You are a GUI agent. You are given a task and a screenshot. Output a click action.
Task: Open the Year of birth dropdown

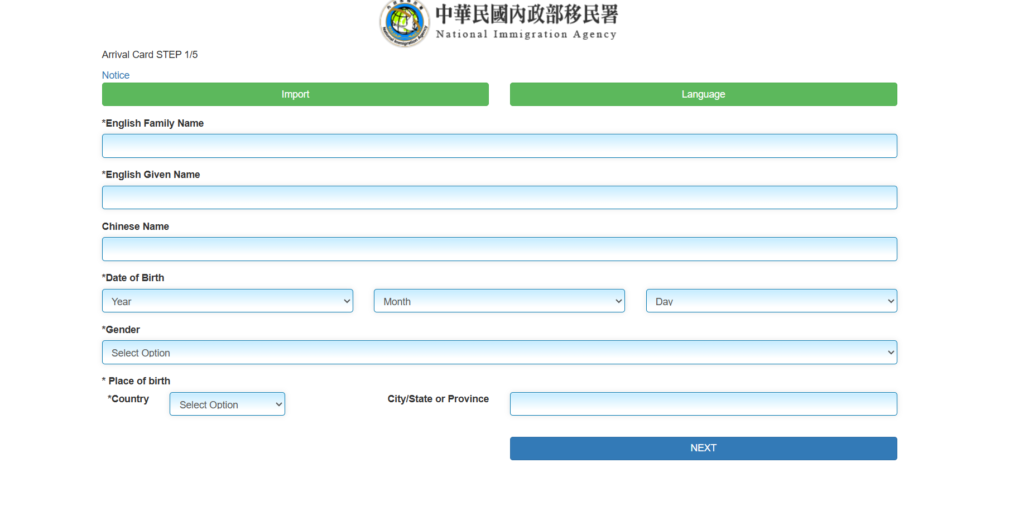click(227, 301)
